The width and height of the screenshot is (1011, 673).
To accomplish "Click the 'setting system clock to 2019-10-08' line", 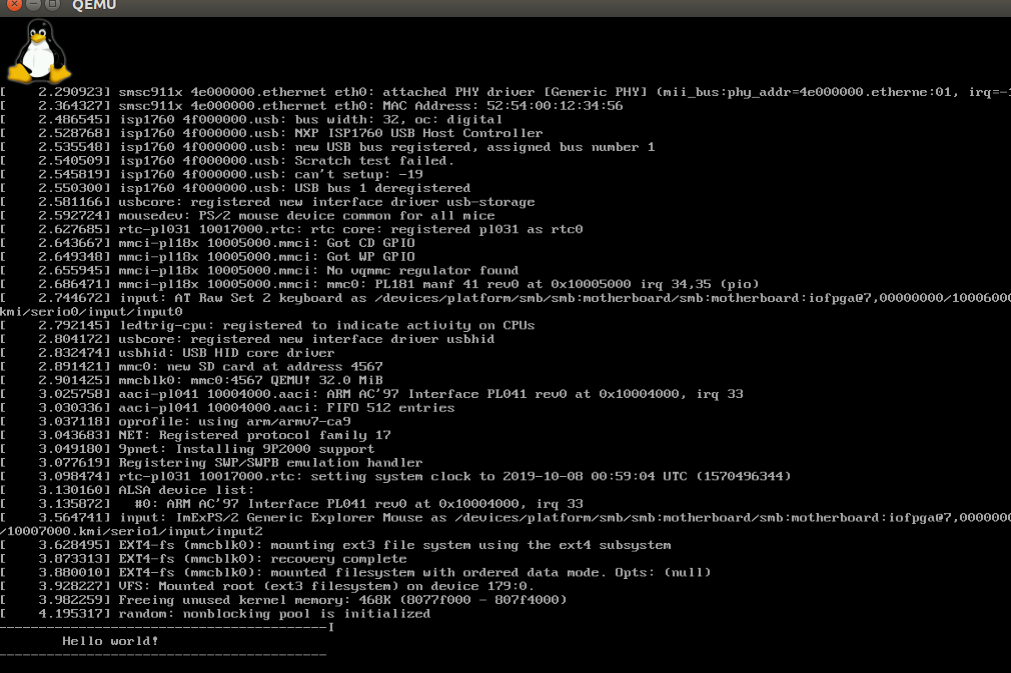I will (396, 476).
